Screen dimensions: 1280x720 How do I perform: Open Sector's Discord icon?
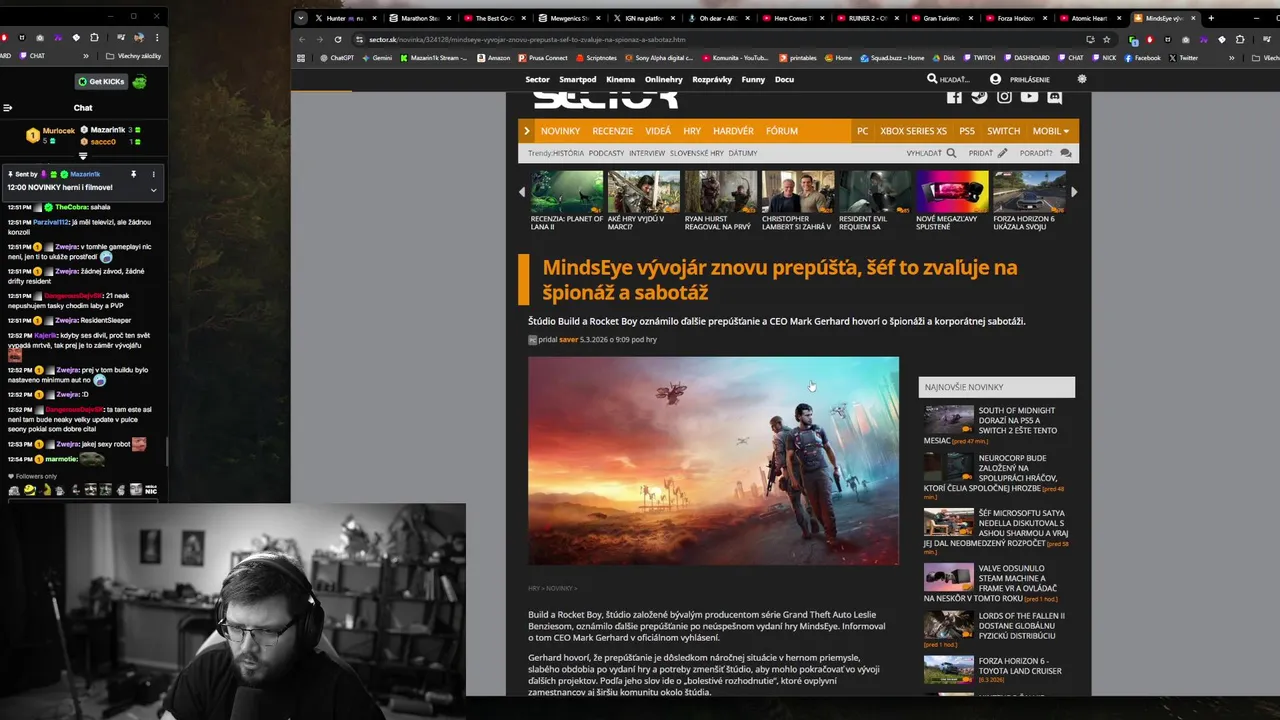coord(1054,97)
